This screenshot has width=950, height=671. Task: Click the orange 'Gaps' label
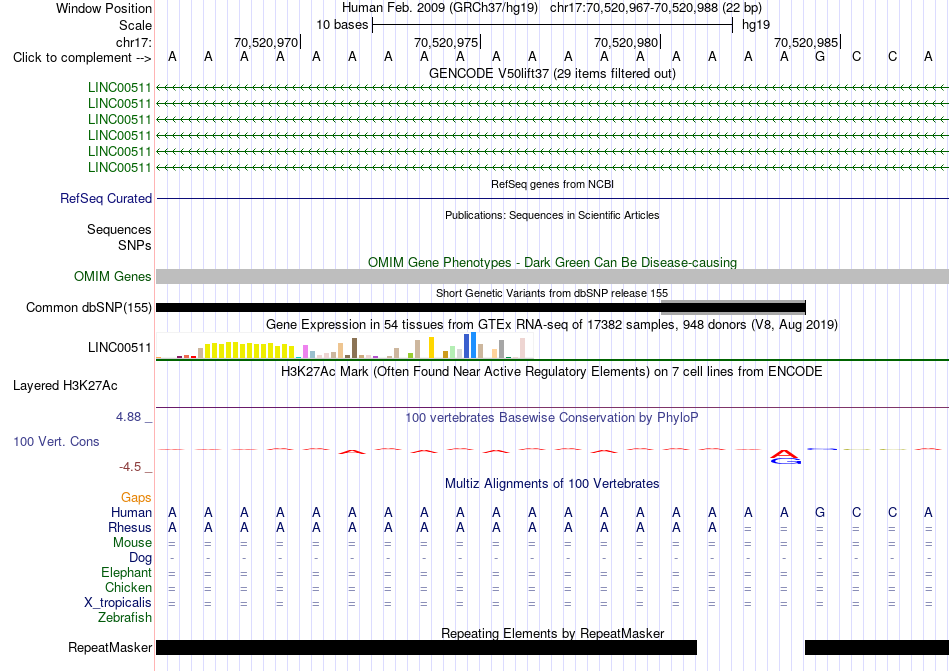coord(136,497)
